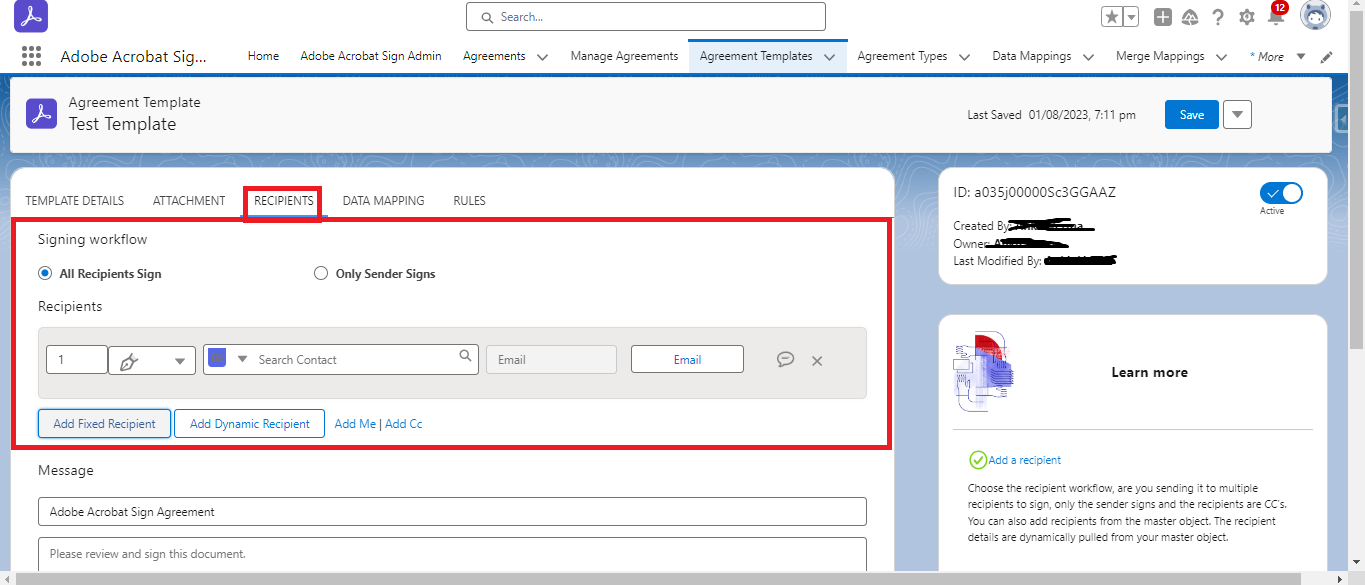This screenshot has height=585, width=1365.
Task: Go to the Home nav item
Action: 263,56
